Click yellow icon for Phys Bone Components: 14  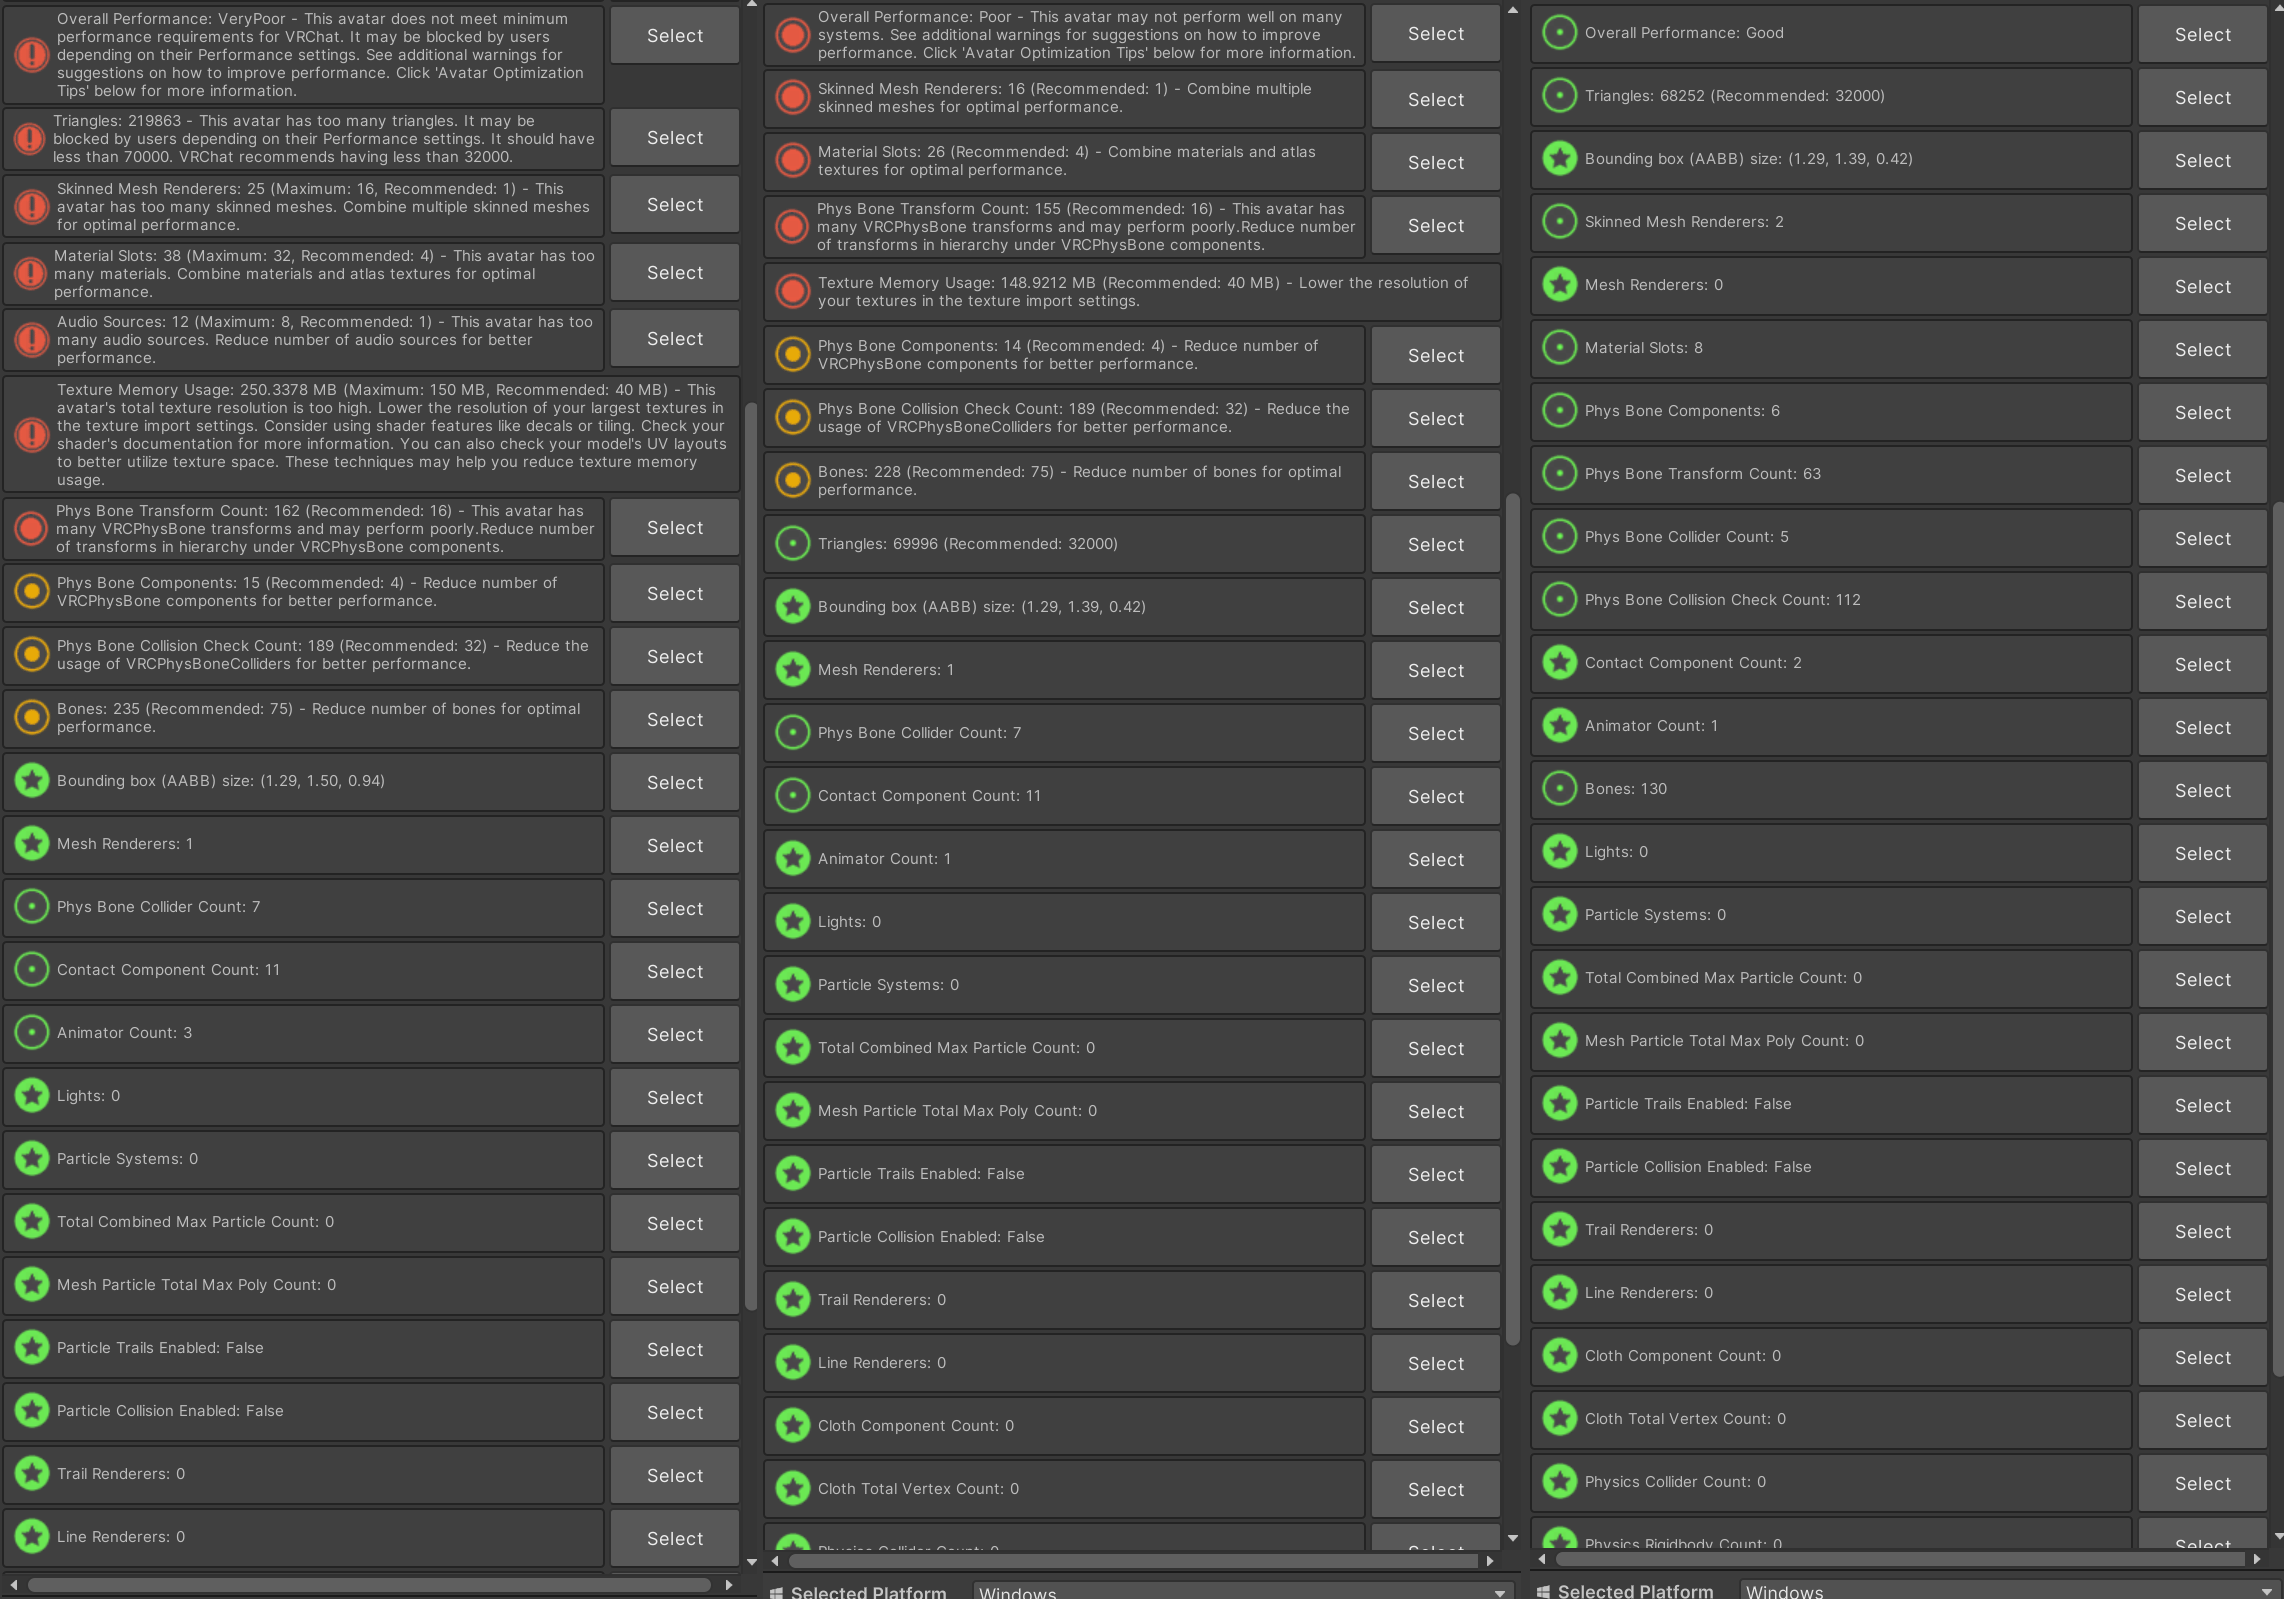792,355
